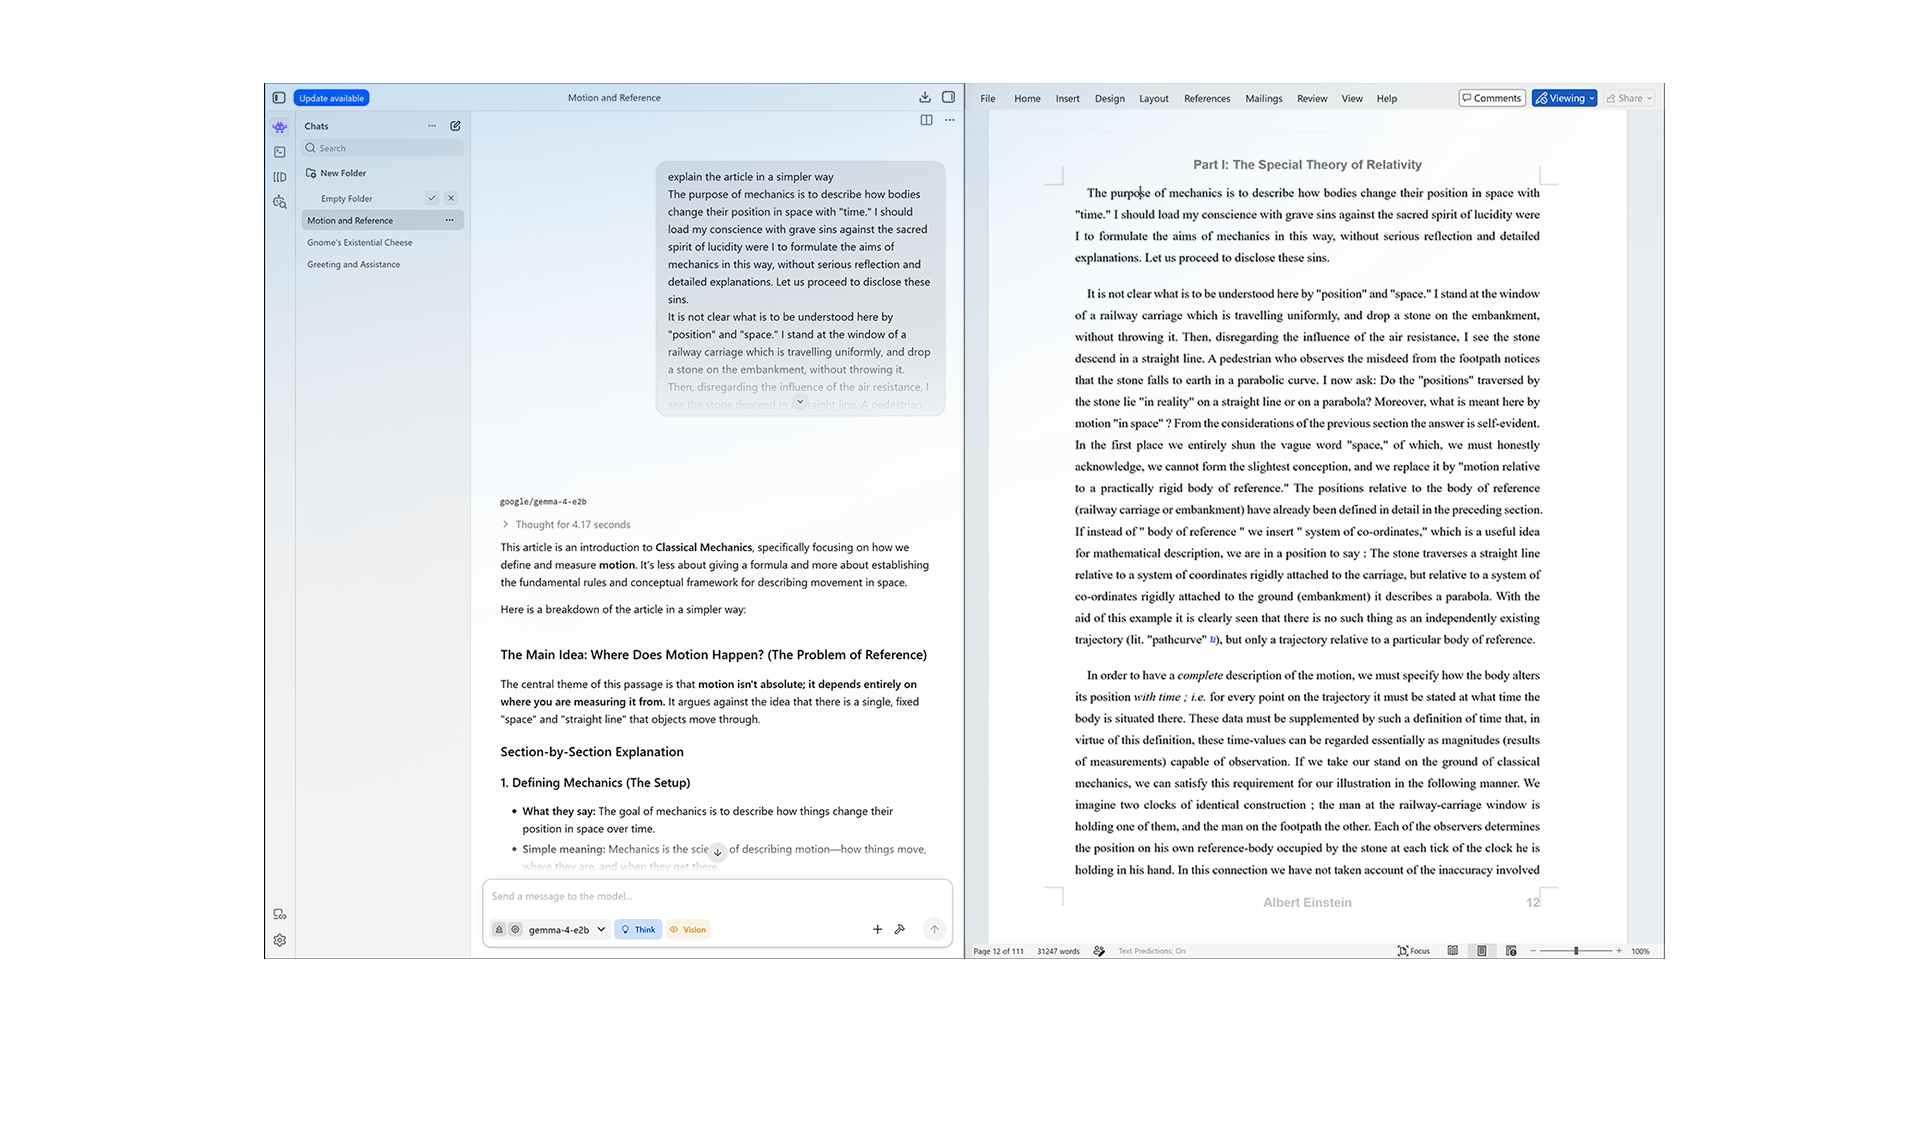
Task: Jump to latest message with down arrow
Action: point(717,853)
